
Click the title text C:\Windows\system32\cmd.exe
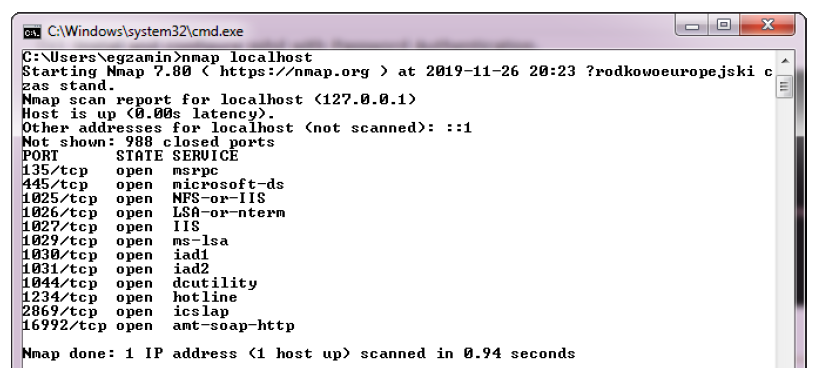(x=146, y=32)
